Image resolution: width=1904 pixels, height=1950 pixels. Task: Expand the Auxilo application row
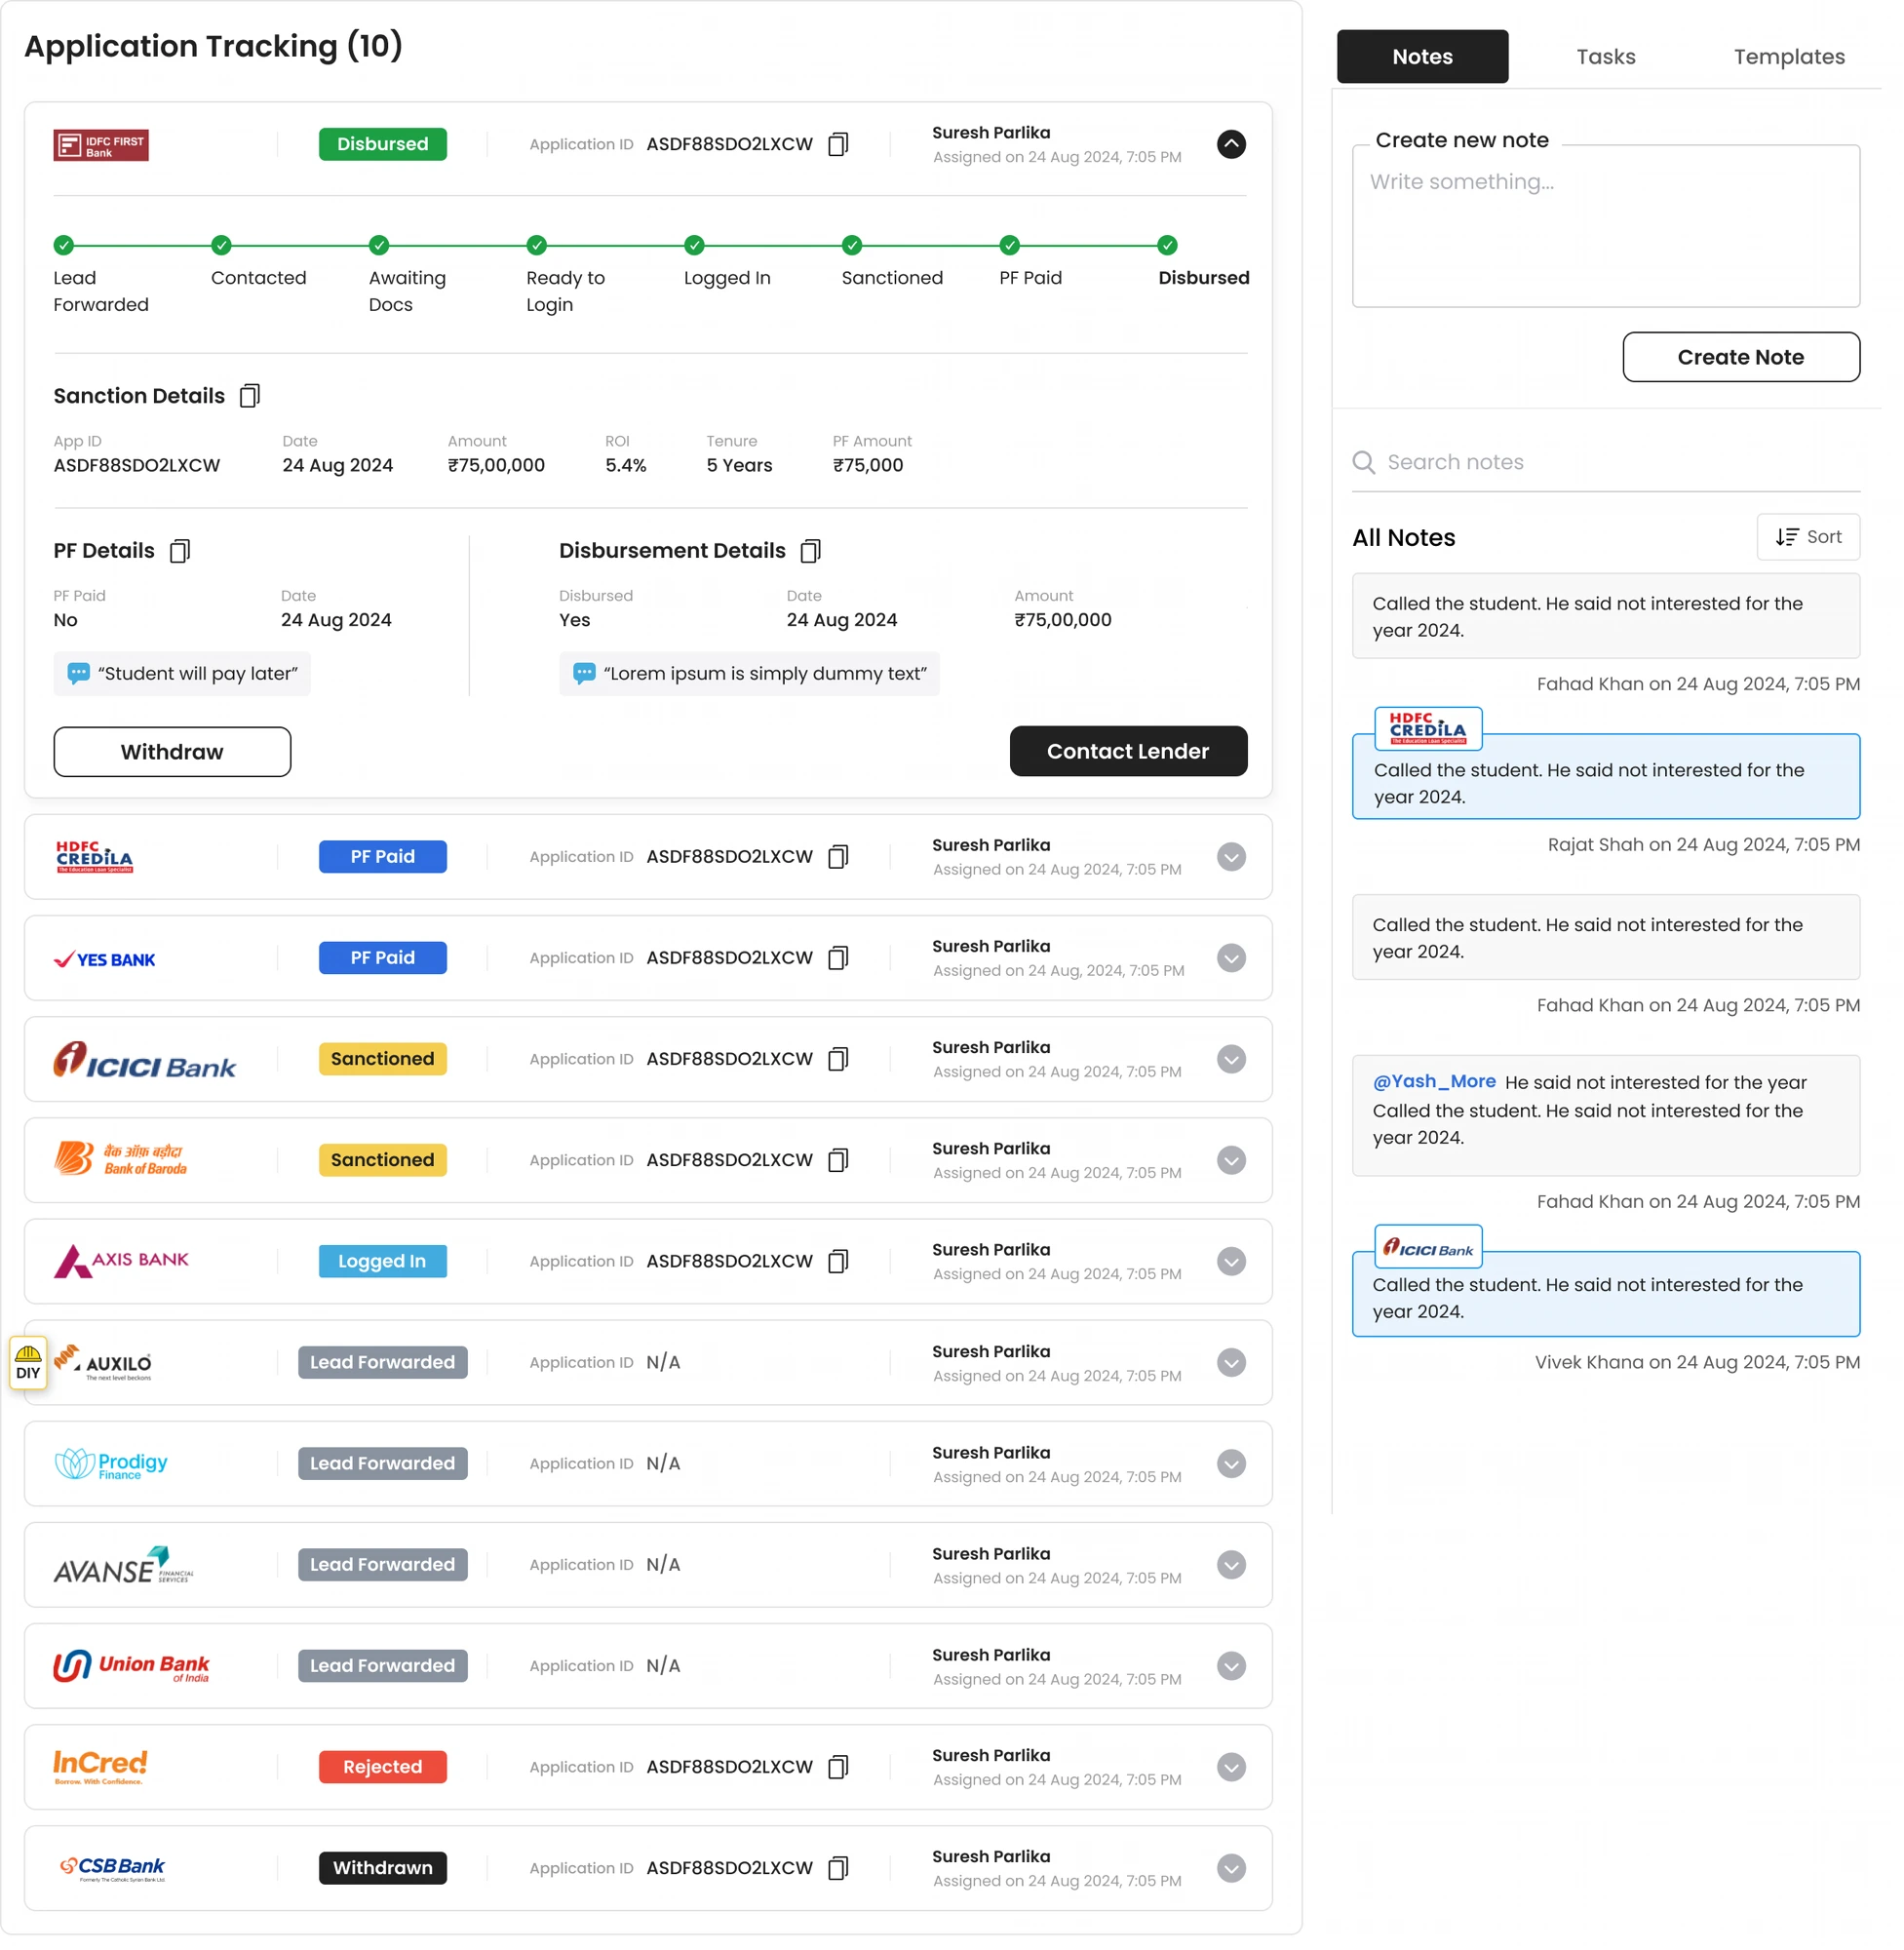coord(1231,1363)
